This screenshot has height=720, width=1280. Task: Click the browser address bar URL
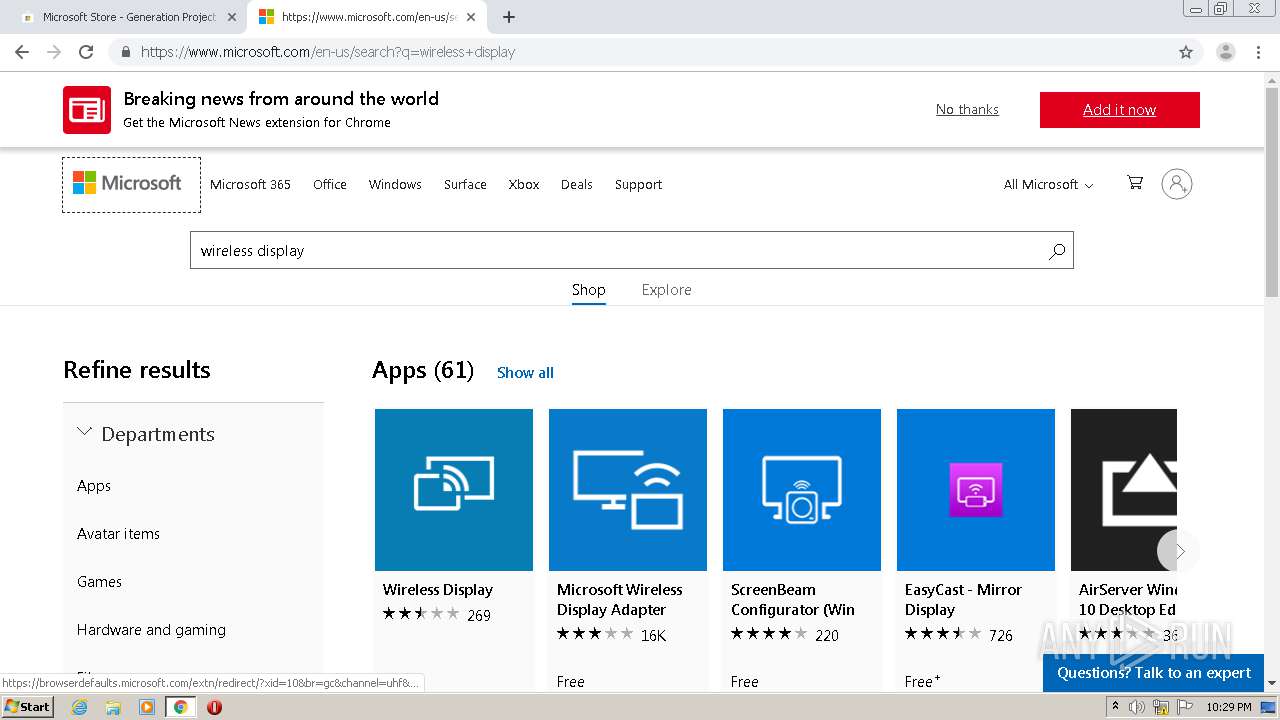tap(327, 52)
